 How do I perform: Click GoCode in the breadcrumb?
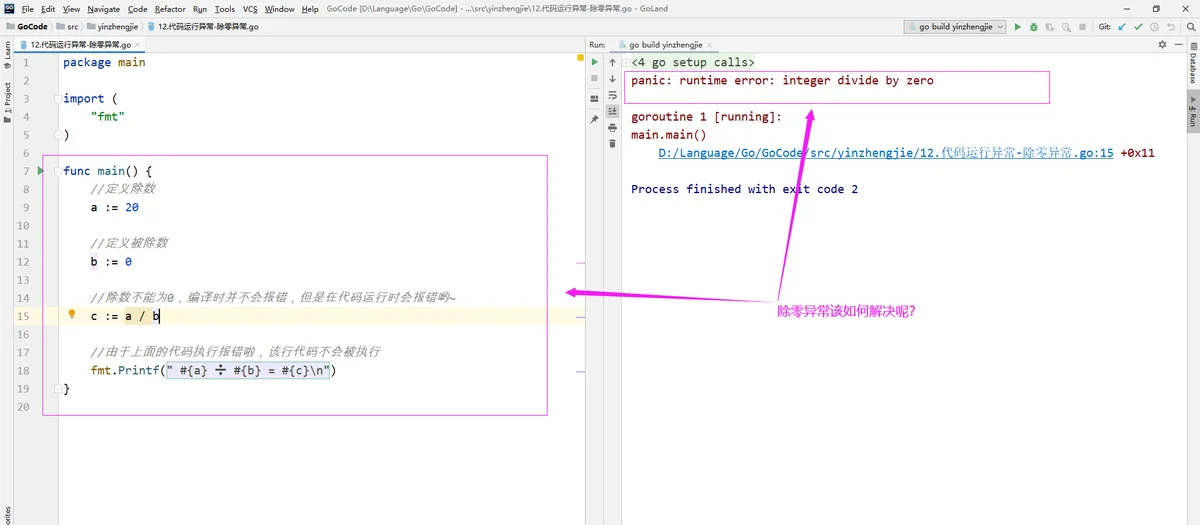[x=28, y=27]
